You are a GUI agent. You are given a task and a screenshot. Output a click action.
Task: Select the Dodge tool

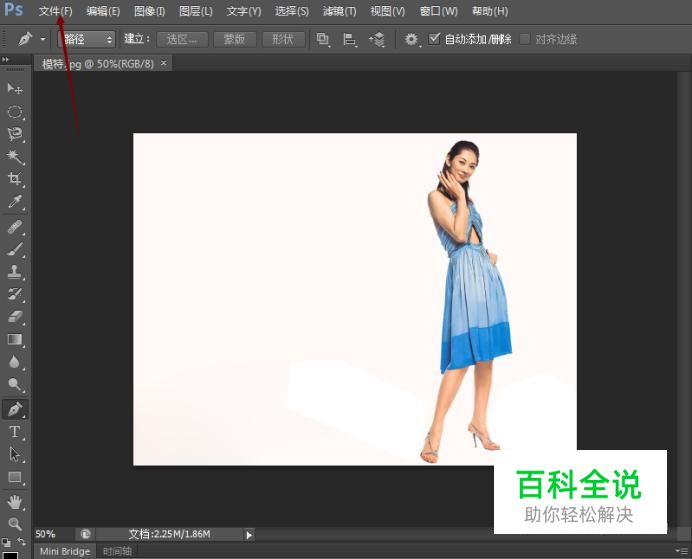15,385
